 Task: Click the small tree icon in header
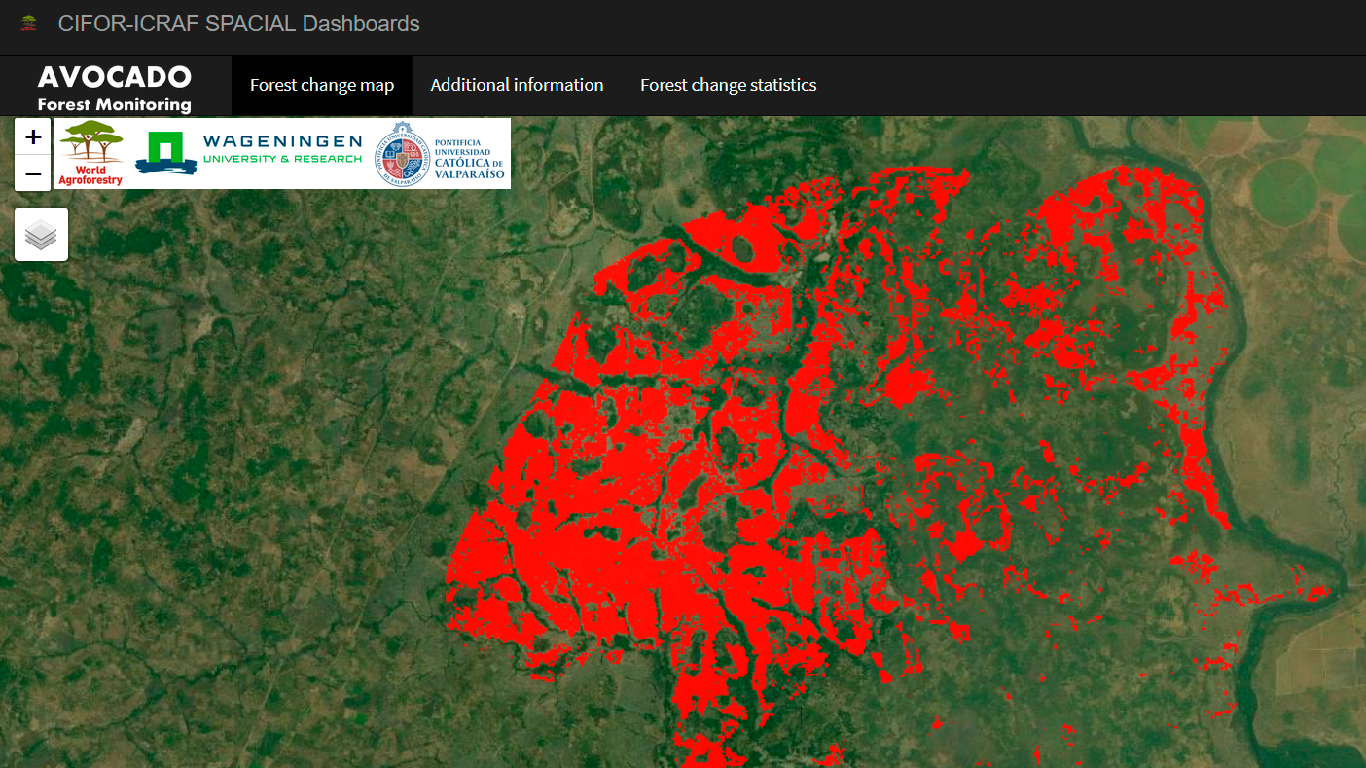[x=29, y=23]
